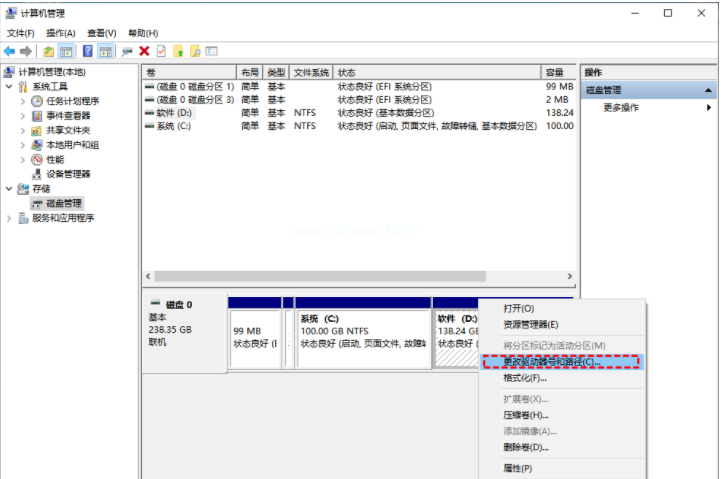
Task: Open 本地用户和组 tree node
Action: coord(72,145)
